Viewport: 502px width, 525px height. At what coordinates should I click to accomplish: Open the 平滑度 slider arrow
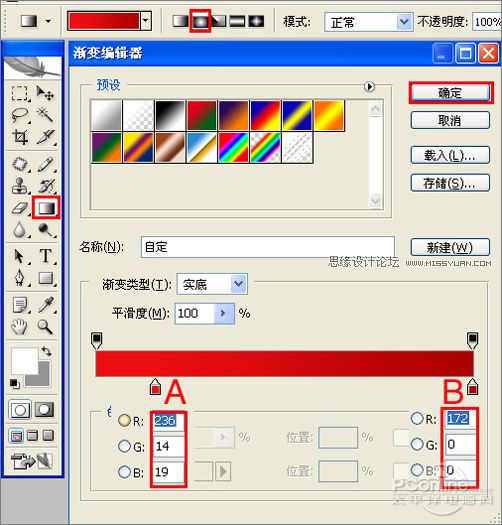tap(224, 313)
